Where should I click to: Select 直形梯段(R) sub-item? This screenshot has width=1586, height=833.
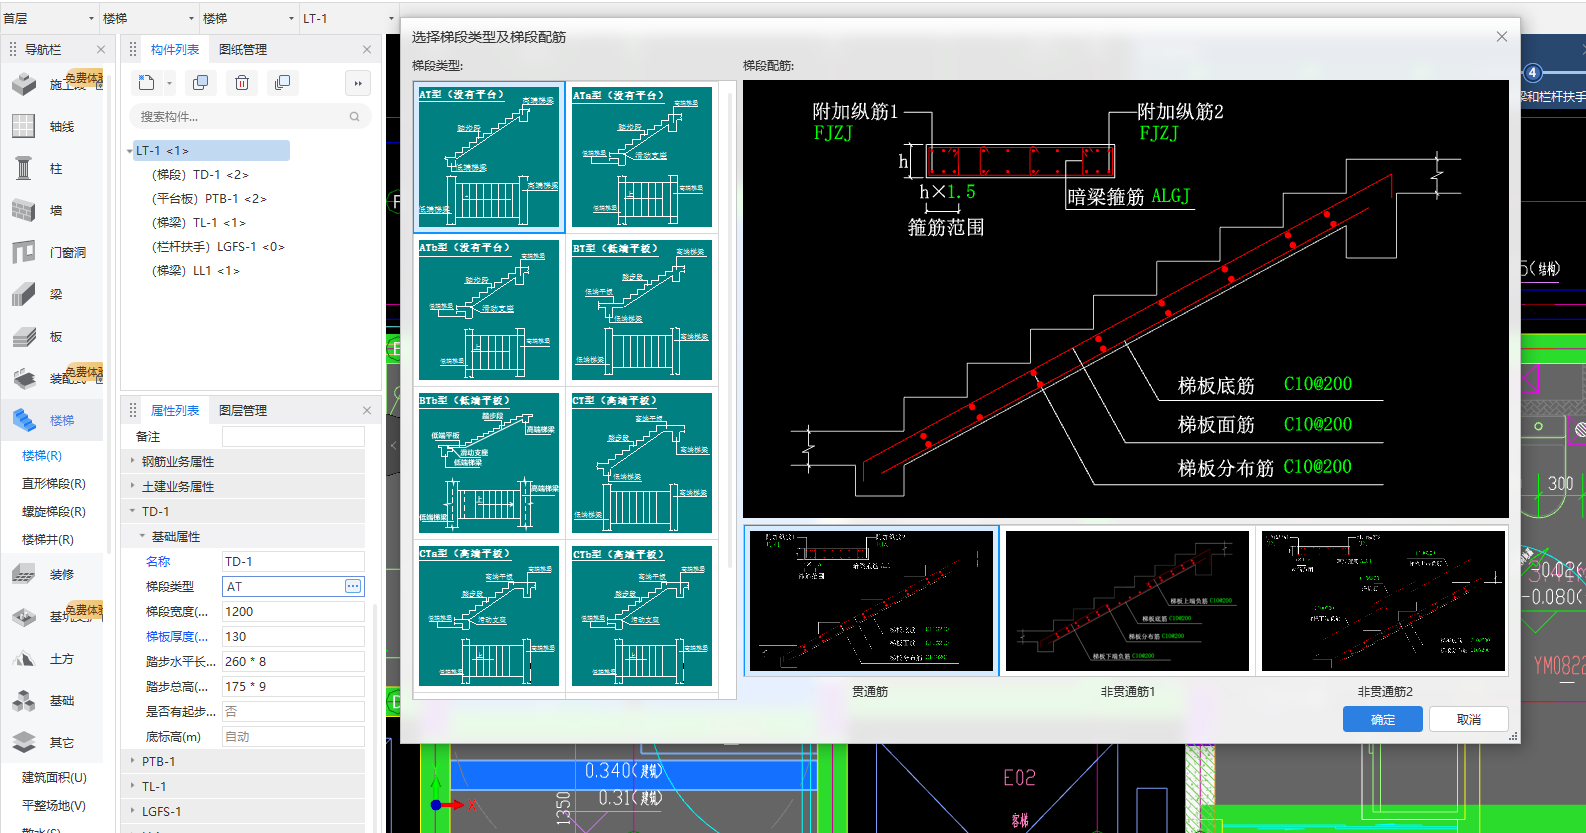pos(54,483)
